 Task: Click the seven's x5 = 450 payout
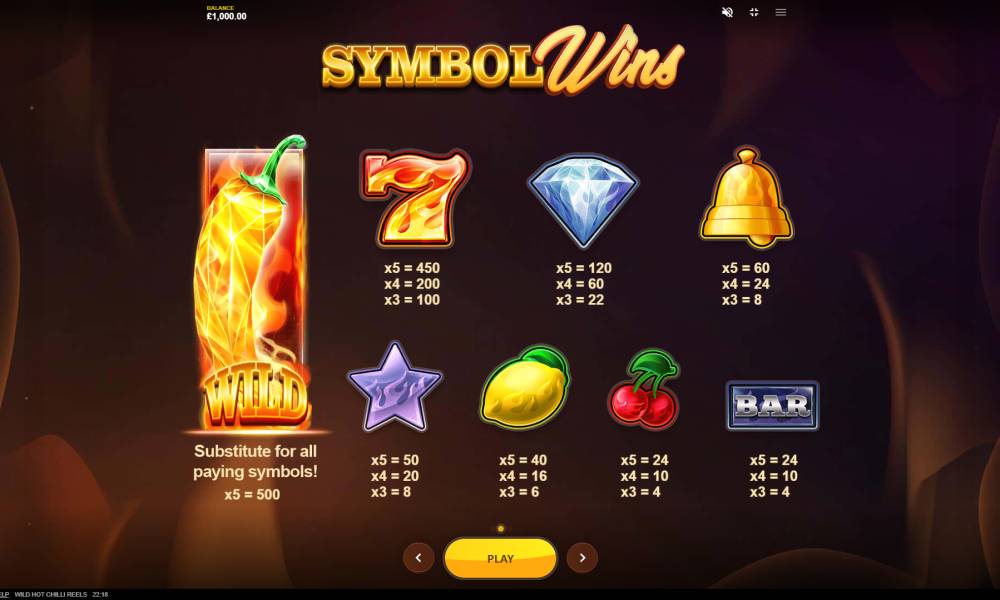point(412,268)
